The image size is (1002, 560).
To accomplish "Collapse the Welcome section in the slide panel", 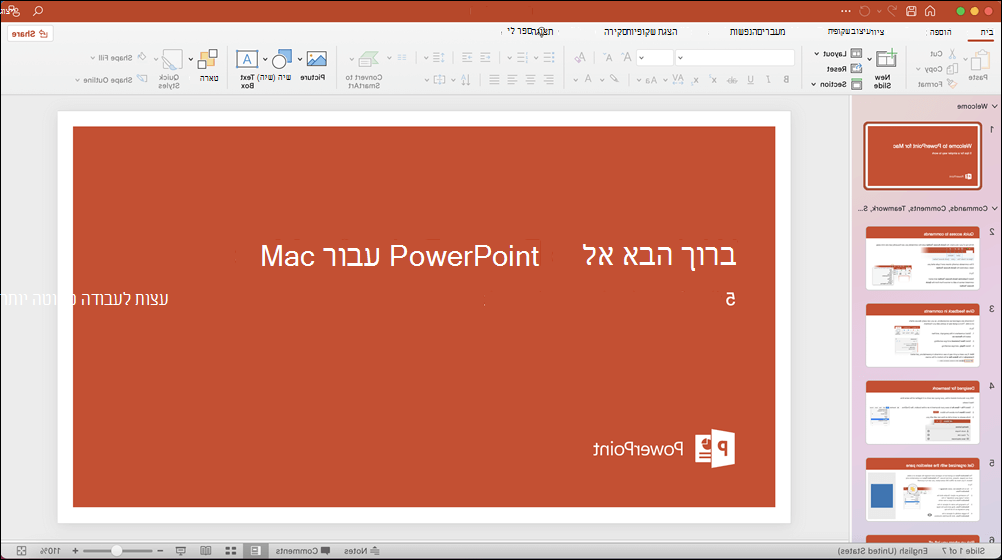I will 994,106.
